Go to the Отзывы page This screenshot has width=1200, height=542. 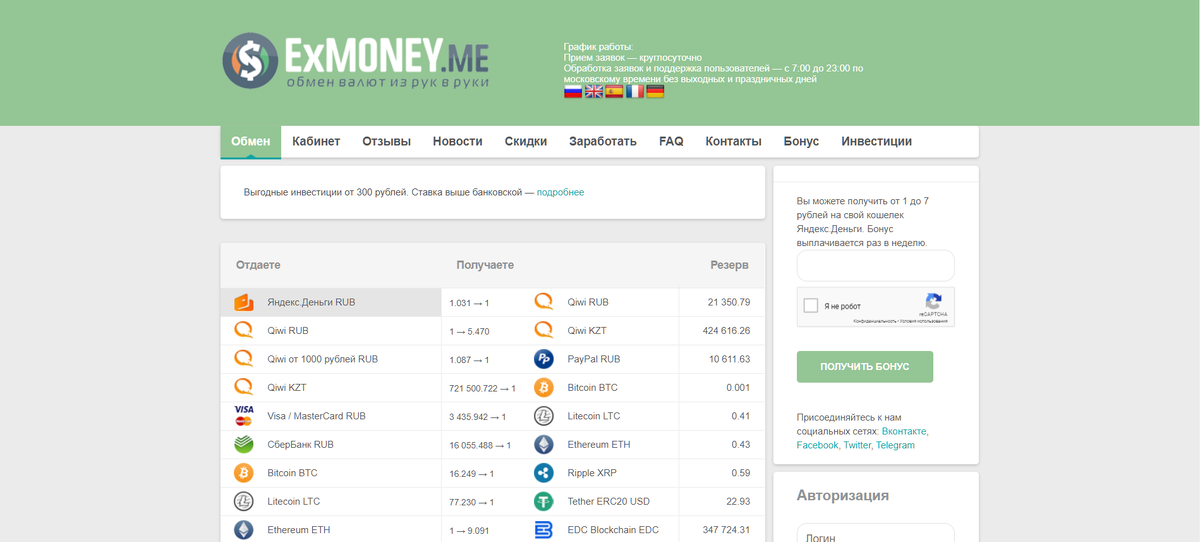tap(386, 142)
